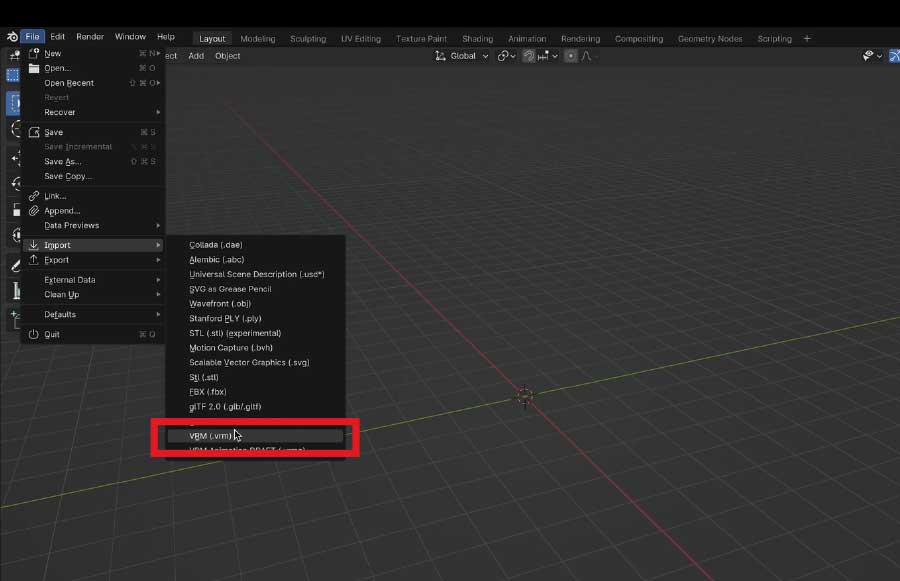Screen dimensions: 900x581
Task: Switch to the Geometry Nodes workspace tab
Action: click(x=710, y=38)
